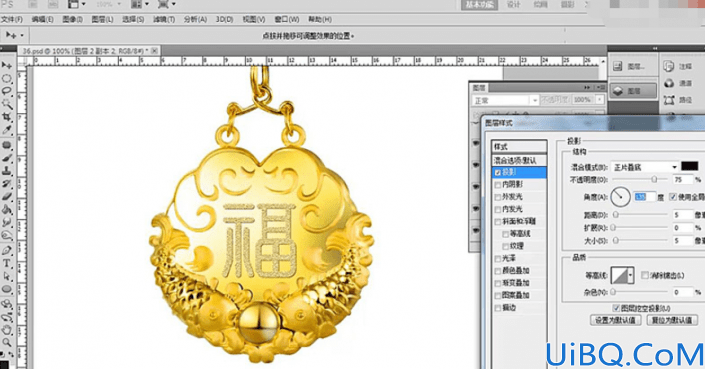Click the 设置为默认值 button

615,320
